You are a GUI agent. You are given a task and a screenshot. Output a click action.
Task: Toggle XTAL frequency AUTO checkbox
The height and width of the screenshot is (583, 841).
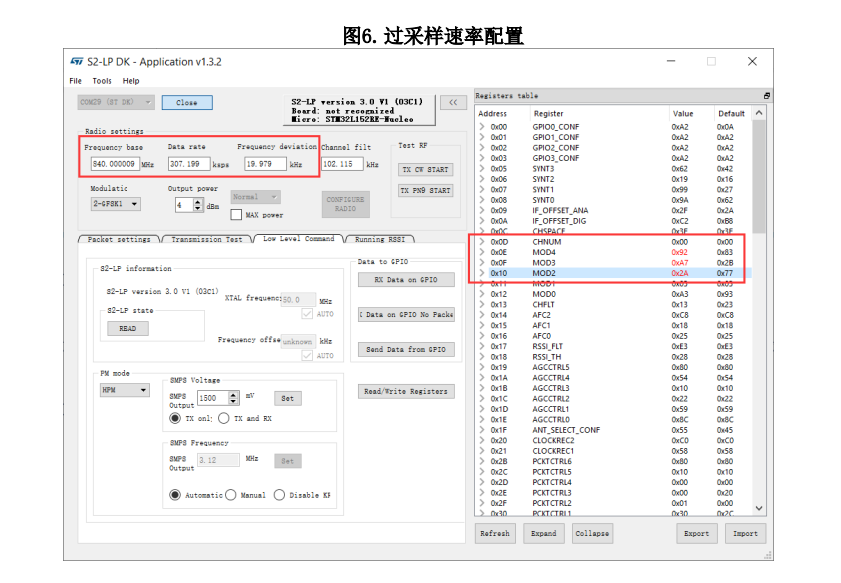pos(307,314)
